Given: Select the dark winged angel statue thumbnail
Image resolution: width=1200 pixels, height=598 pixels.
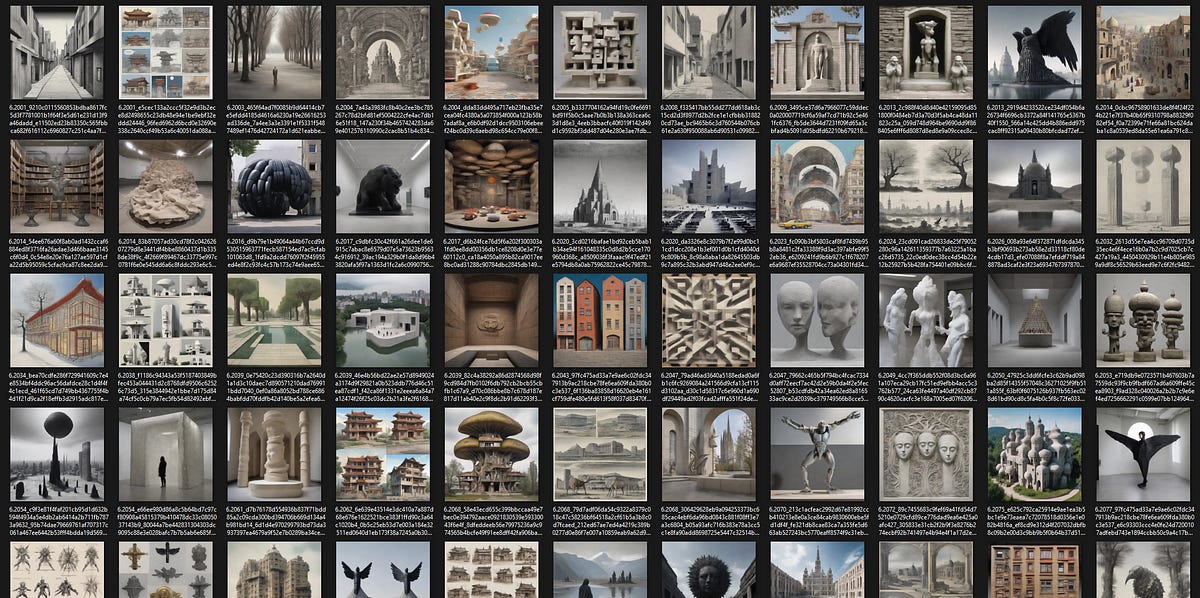Looking at the screenshot, I should tap(1035, 52).
